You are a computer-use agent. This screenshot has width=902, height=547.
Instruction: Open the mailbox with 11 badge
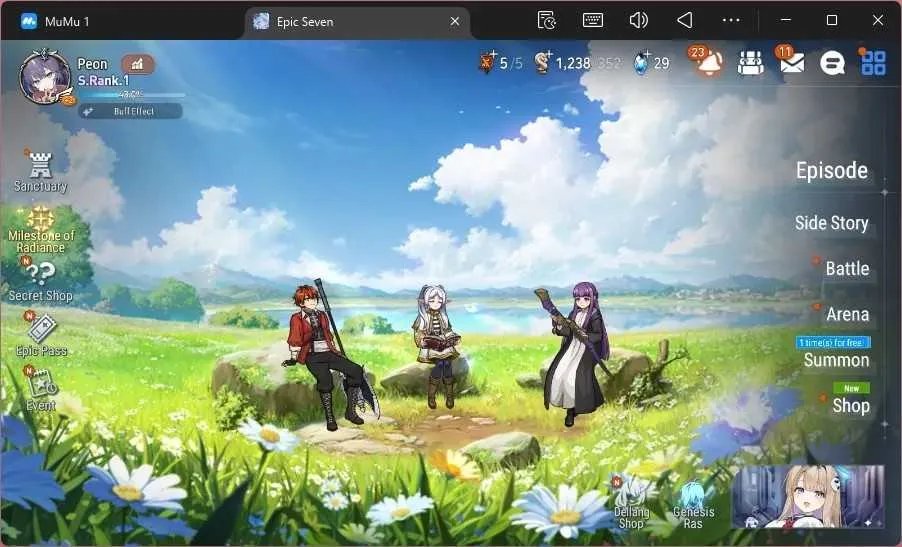[790, 61]
